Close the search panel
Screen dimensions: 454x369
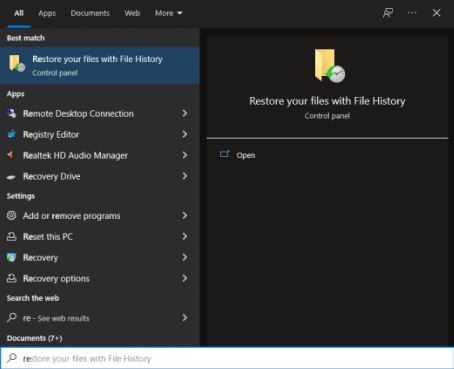point(436,13)
